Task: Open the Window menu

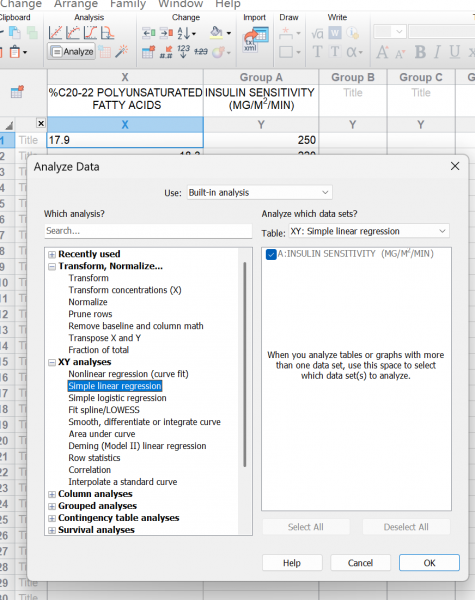Action: click(180, 4)
